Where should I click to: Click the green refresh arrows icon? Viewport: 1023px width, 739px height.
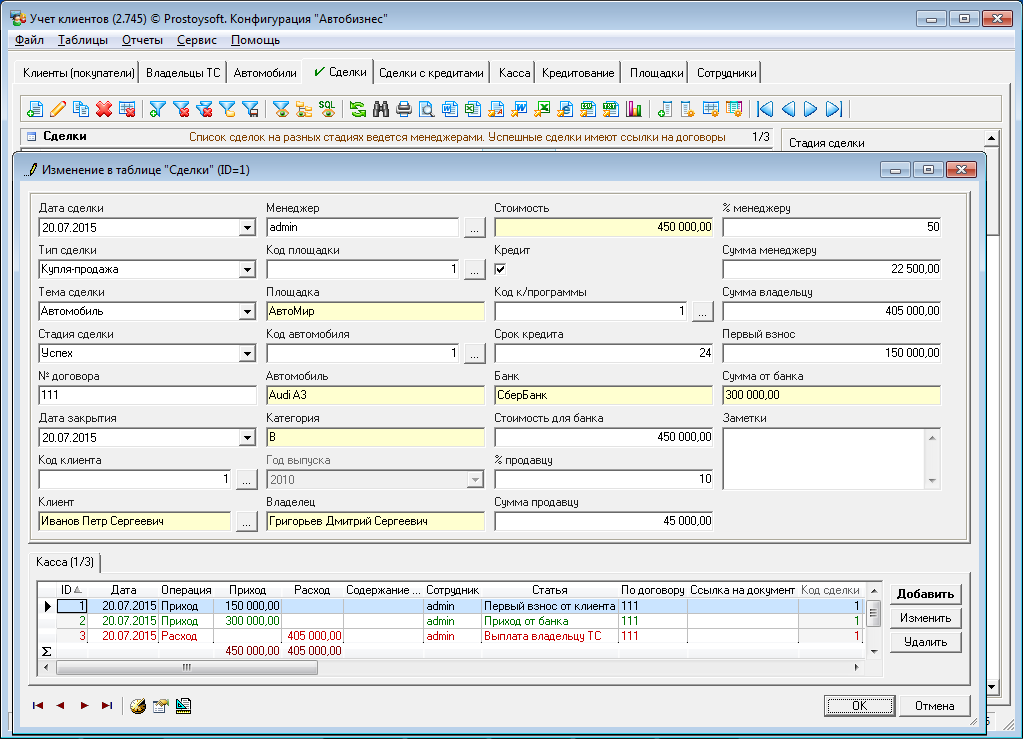(x=357, y=109)
